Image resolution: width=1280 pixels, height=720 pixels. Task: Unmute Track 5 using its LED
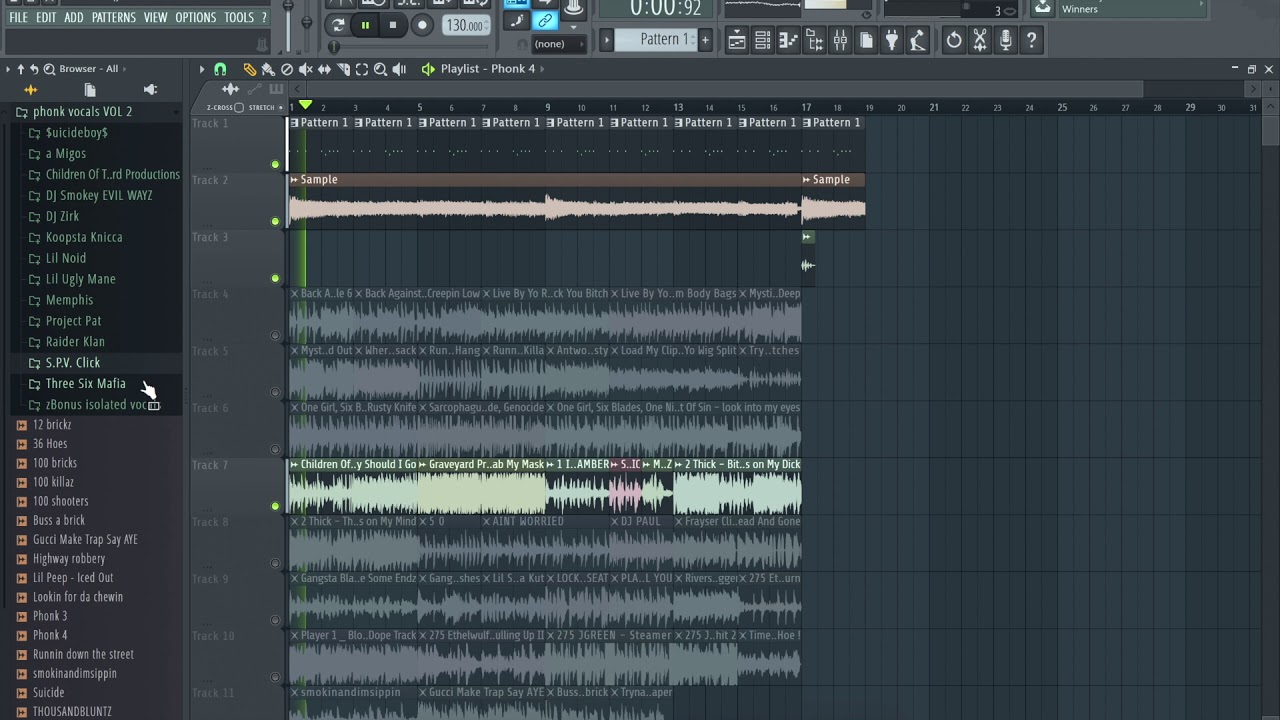(275, 392)
